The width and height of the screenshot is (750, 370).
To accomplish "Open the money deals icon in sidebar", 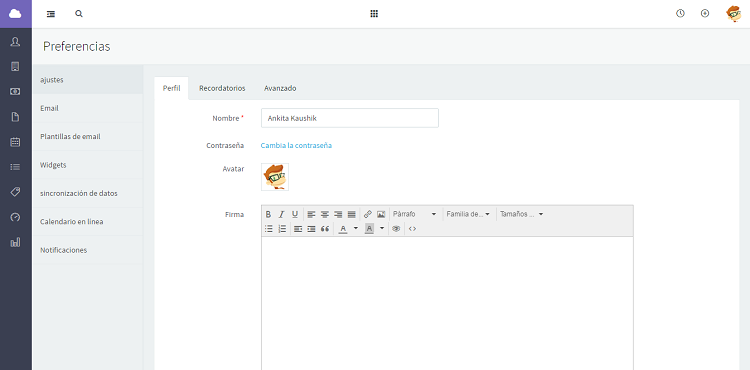I will [x=15, y=91].
